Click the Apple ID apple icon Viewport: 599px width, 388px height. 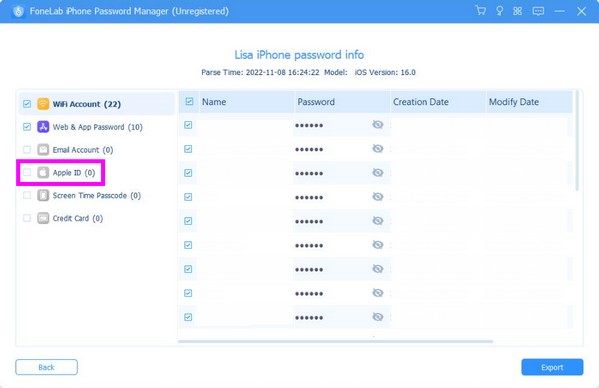coord(43,173)
